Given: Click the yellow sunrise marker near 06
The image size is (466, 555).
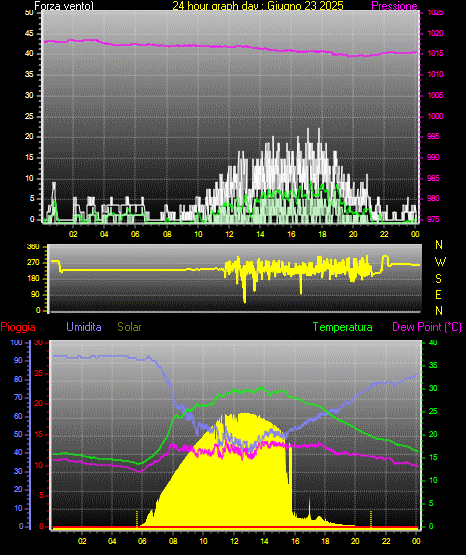Looking at the screenshot, I should [137, 519].
